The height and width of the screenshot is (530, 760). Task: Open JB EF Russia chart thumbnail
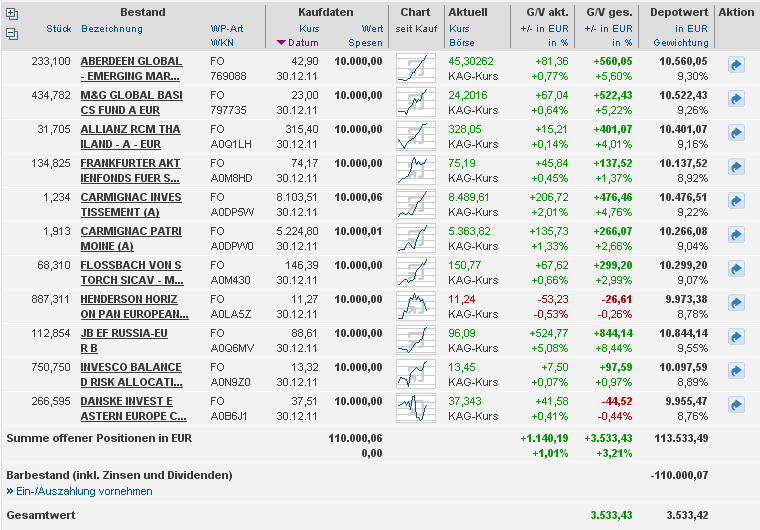click(416, 338)
